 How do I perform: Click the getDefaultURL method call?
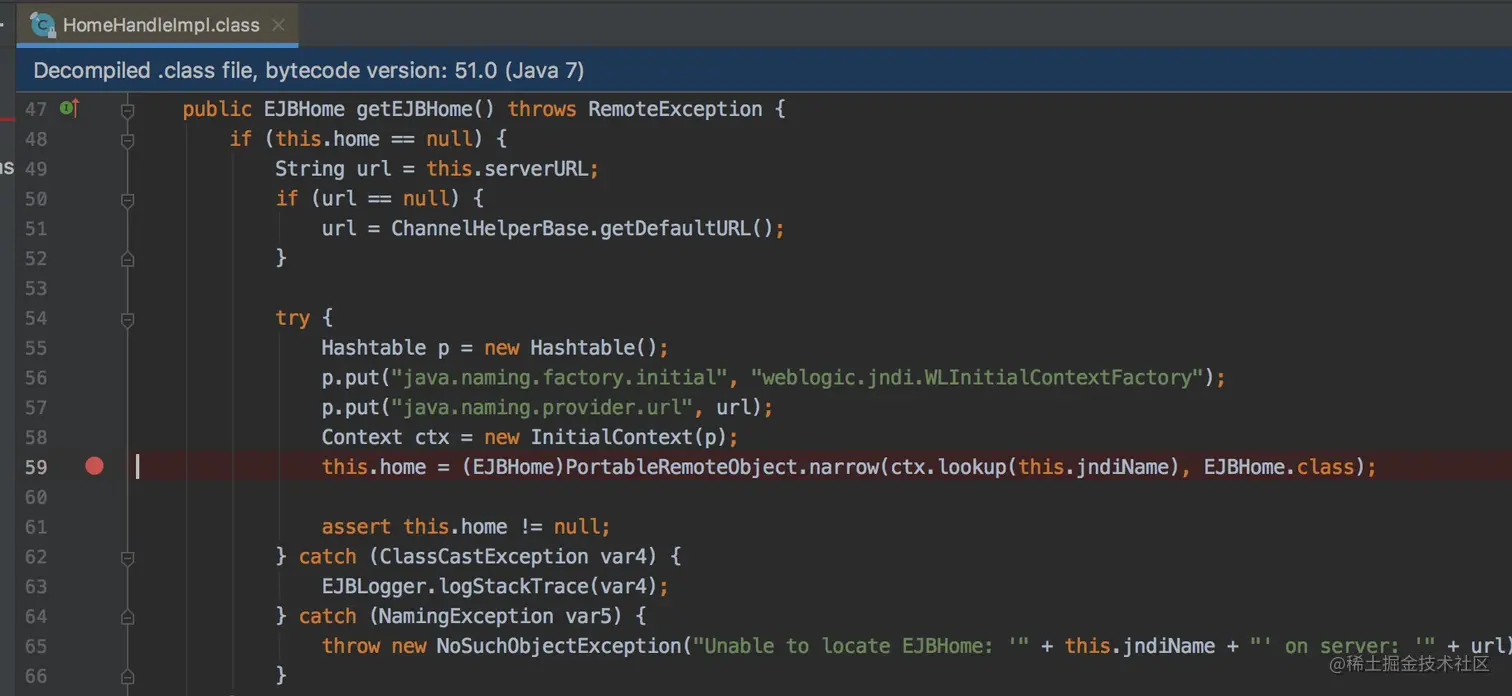pos(675,228)
